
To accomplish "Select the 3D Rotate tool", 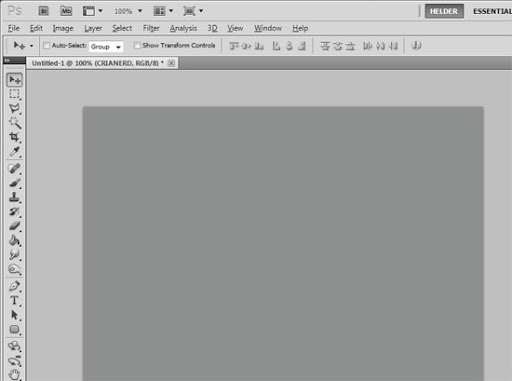I will (14, 346).
